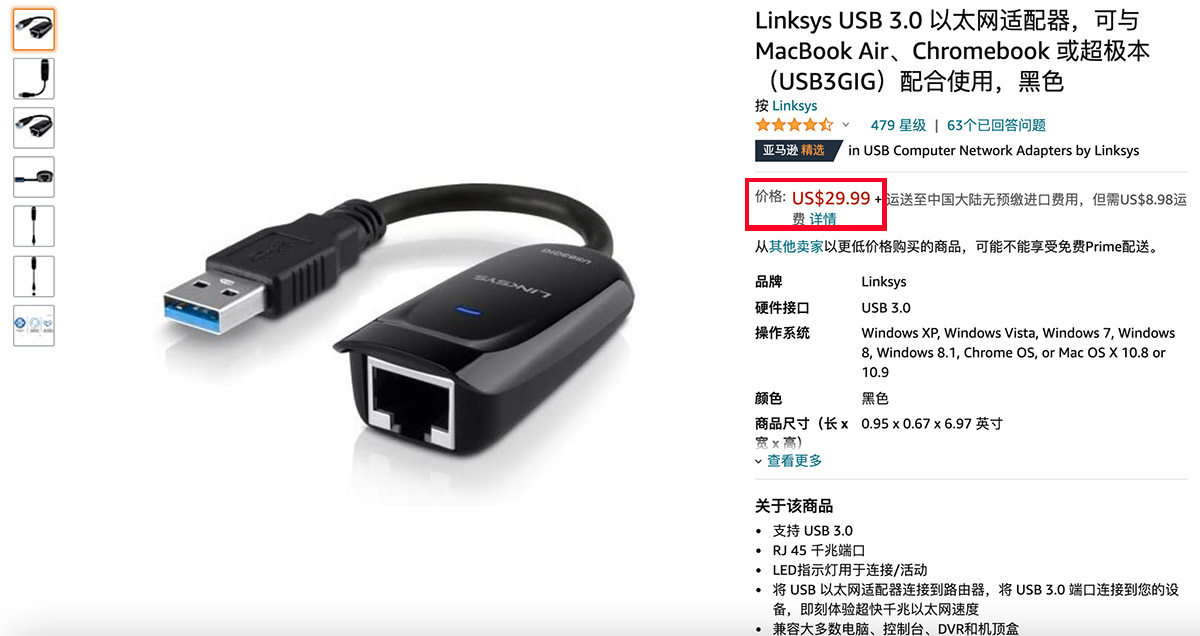
Task: Expand product details with 查看更多
Action: (789, 461)
